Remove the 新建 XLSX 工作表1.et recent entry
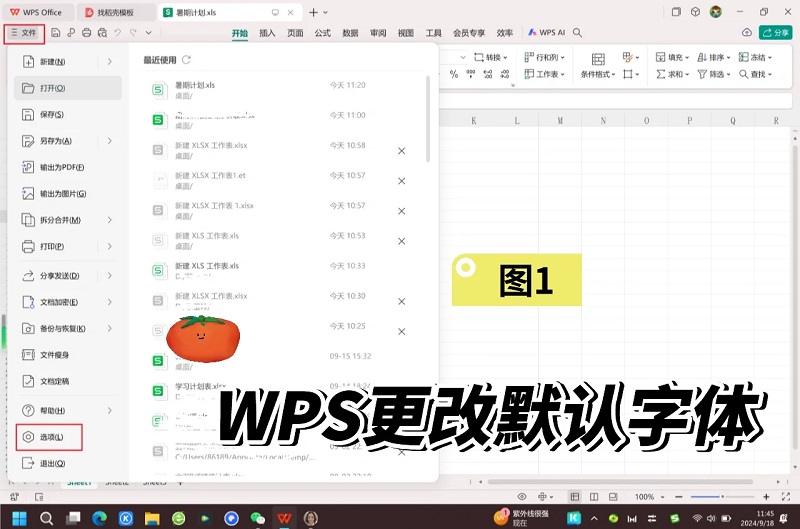The height and width of the screenshot is (529, 800). 402,181
